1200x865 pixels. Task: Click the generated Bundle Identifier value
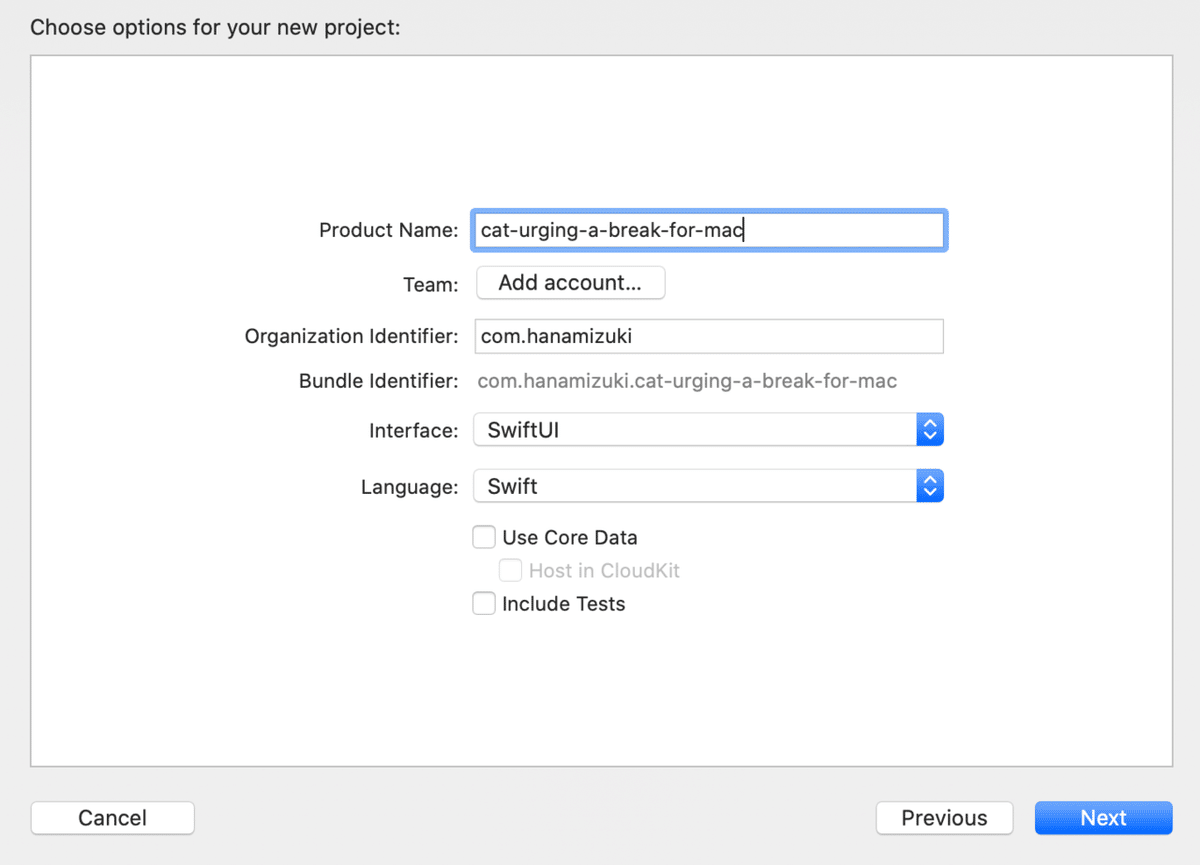(687, 381)
